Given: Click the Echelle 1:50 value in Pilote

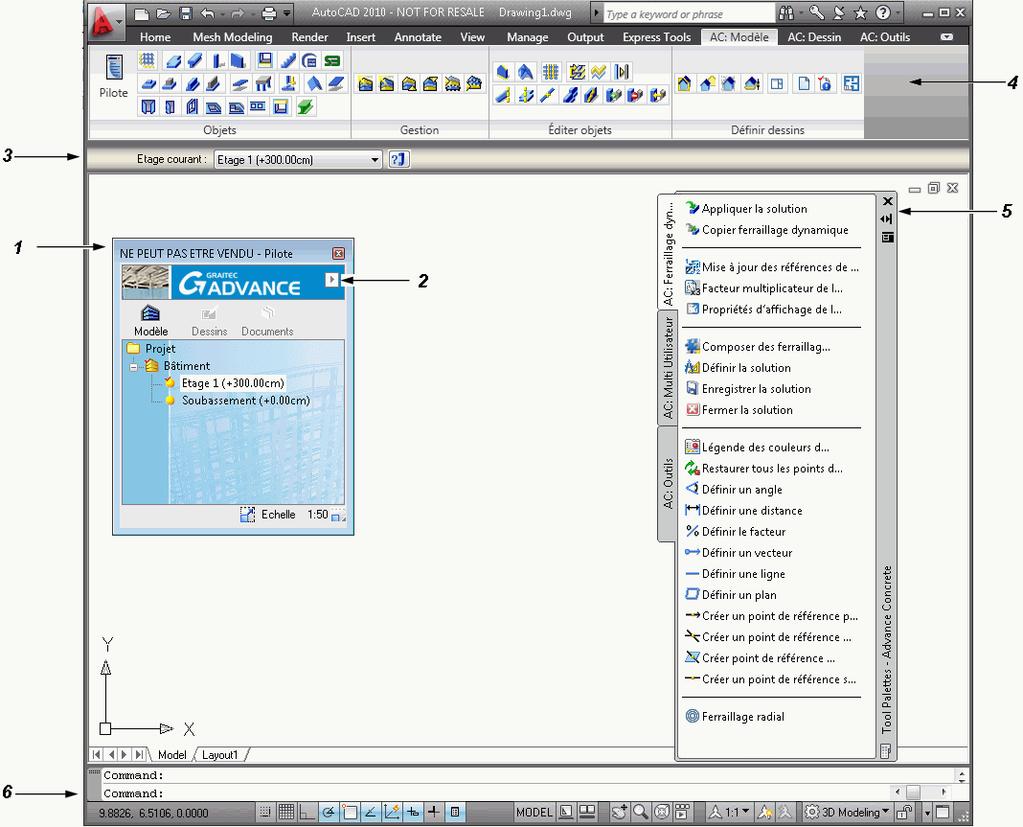Looking at the screenshot, I should pos(317,515).
